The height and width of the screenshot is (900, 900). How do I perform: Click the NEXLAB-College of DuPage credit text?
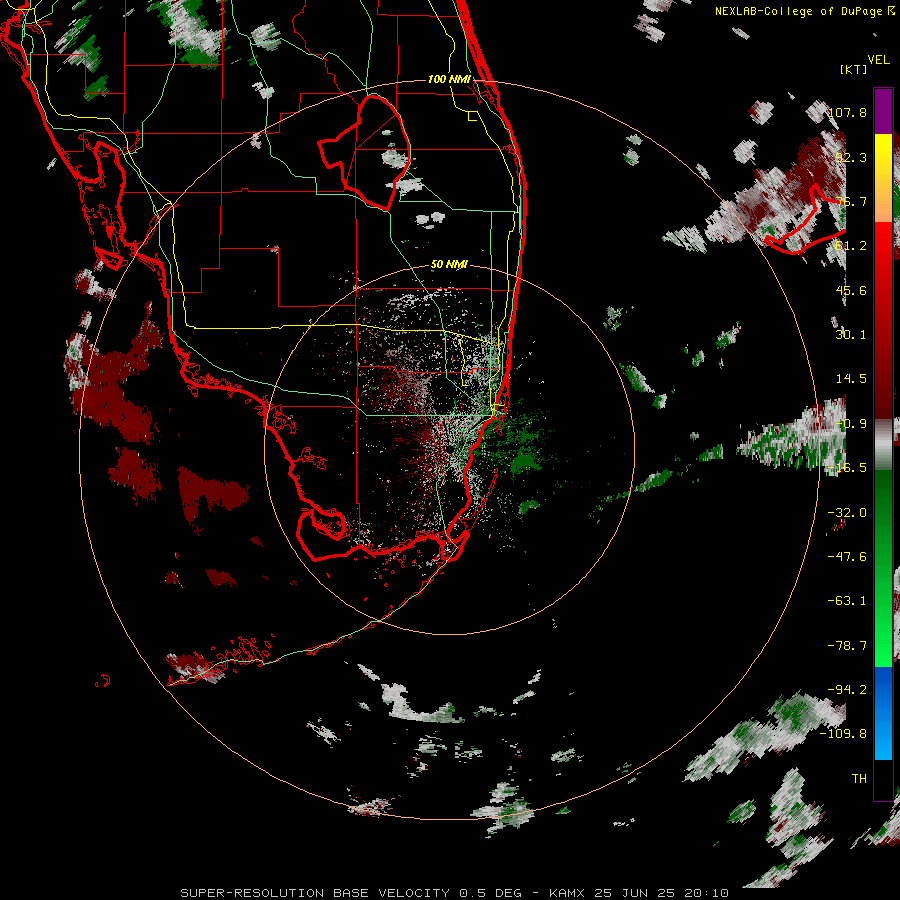tap(799, 11)
